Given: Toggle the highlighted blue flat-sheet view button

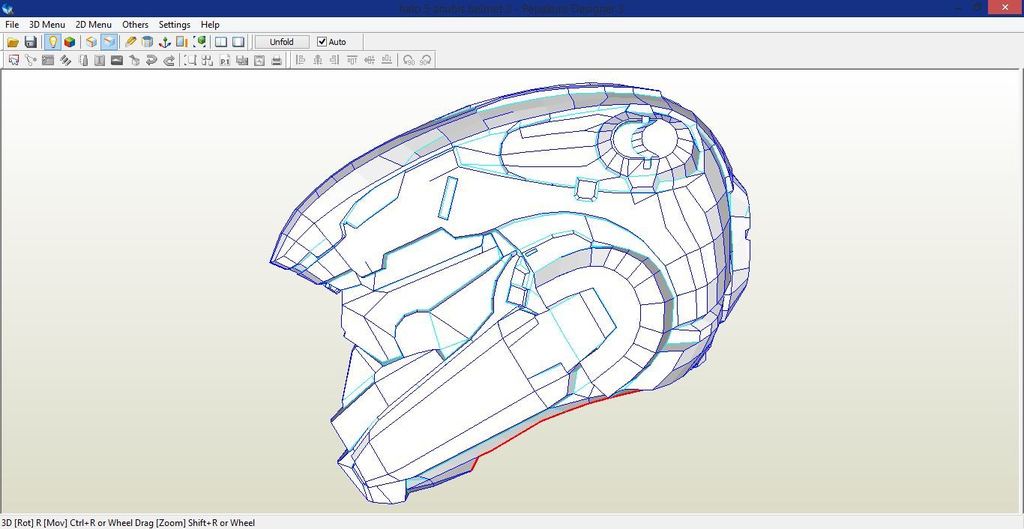Looking at the screenshot, I should click(x=108, y=42).
